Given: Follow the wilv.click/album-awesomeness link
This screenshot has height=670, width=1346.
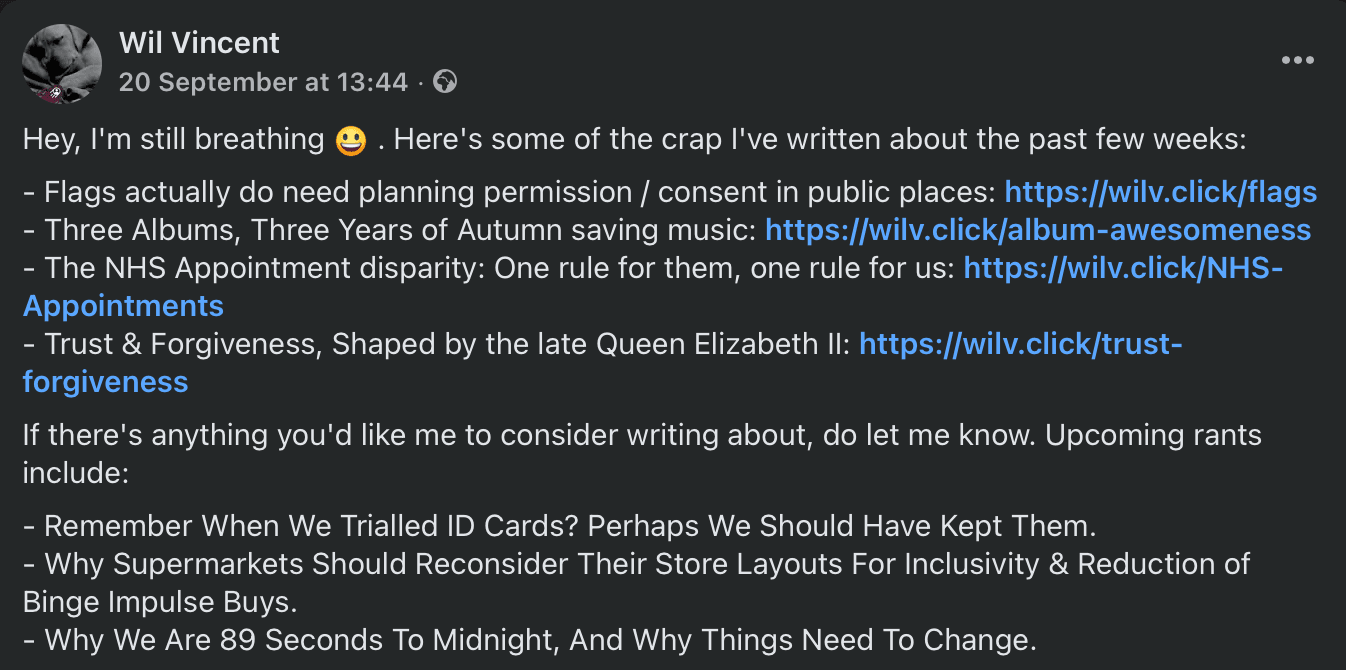Looking at the screenshot, I should coord(1037,230).
